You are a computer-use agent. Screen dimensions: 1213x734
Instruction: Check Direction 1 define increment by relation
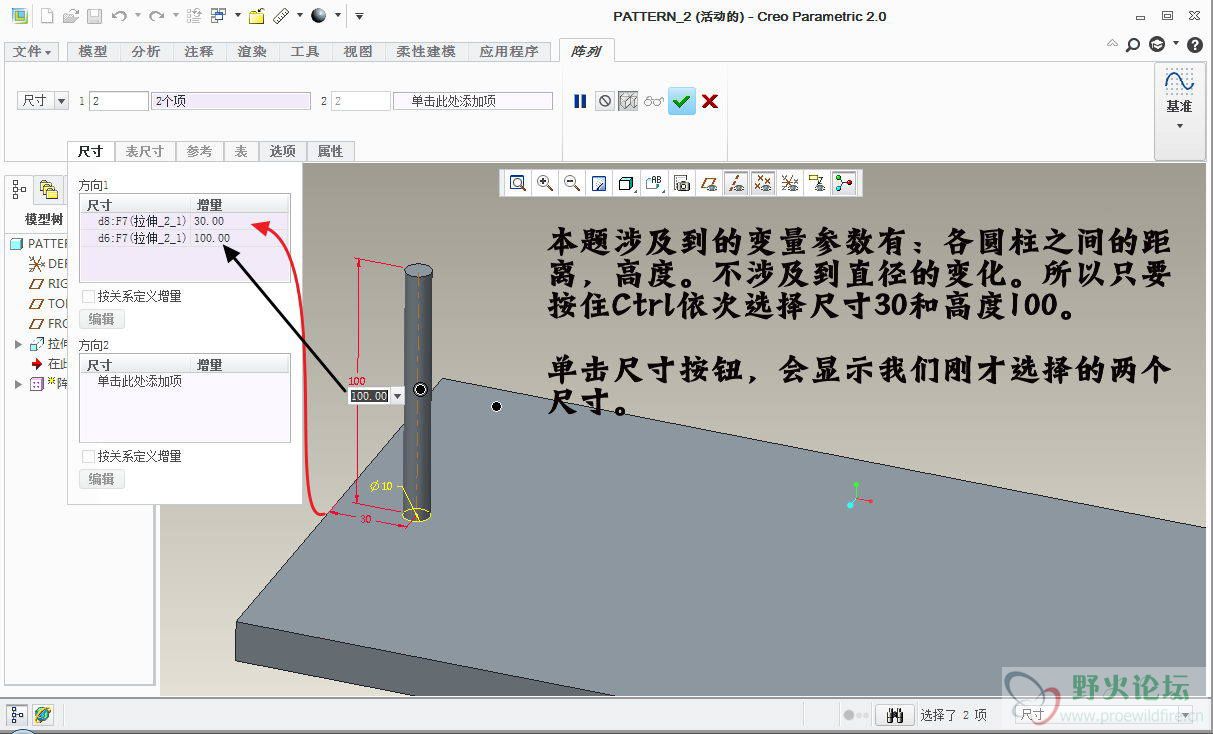(88, 297)
